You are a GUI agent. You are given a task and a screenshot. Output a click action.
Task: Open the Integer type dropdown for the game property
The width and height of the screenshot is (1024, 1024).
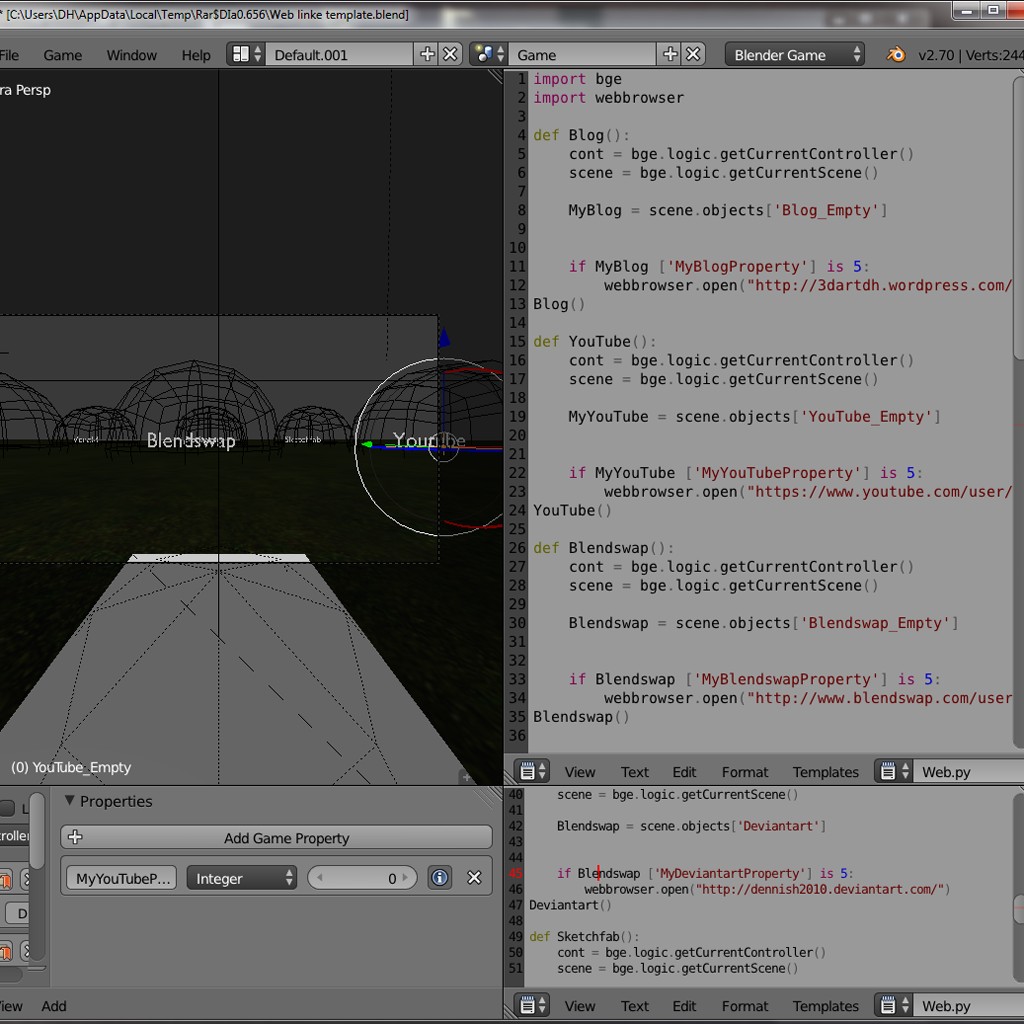(x=240, y=877)
